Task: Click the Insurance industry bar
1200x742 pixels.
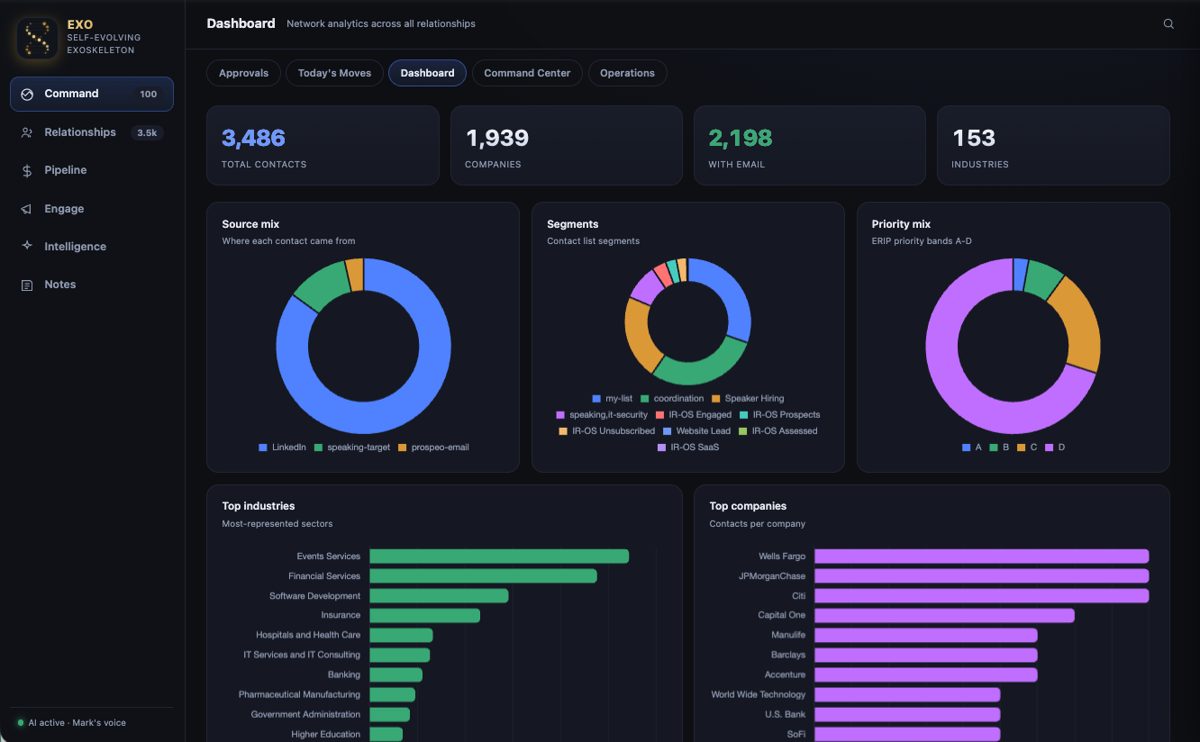Action: click(425, 615)
